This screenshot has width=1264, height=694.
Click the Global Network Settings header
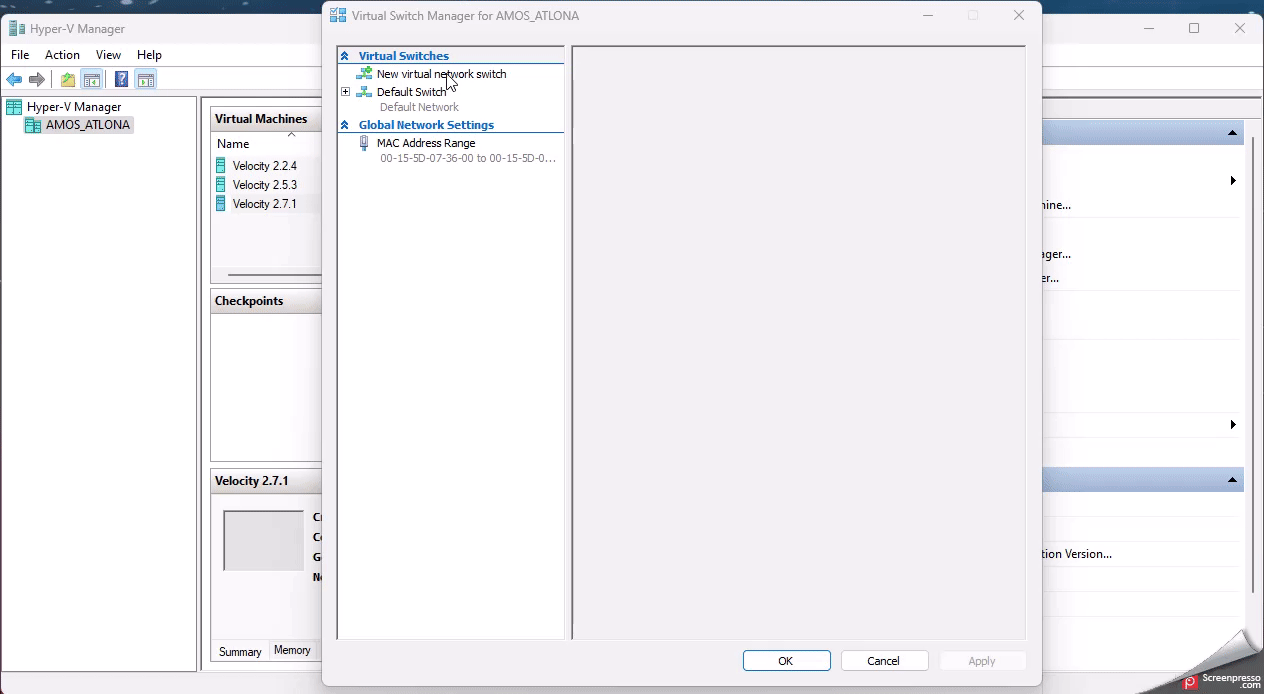click(x=426, y=125)
